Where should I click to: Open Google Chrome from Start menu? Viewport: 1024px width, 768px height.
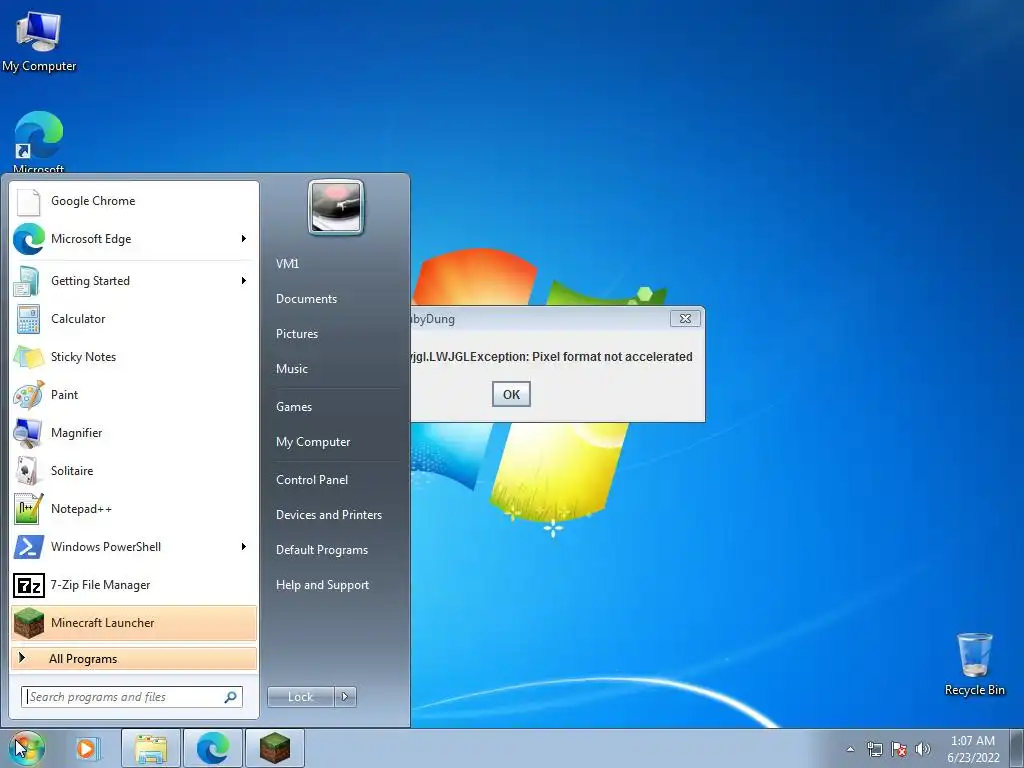pos(134,201)
